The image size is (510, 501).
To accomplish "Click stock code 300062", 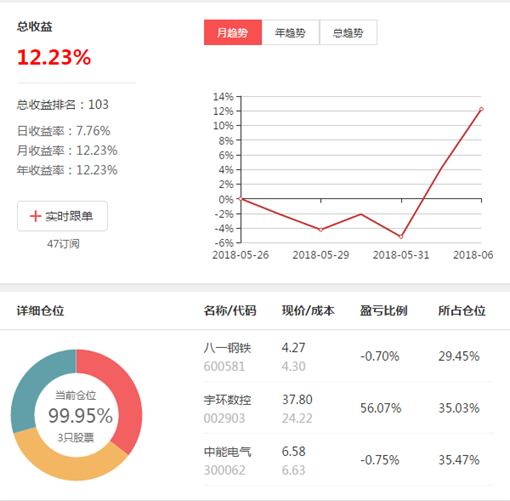I will 224,470.
